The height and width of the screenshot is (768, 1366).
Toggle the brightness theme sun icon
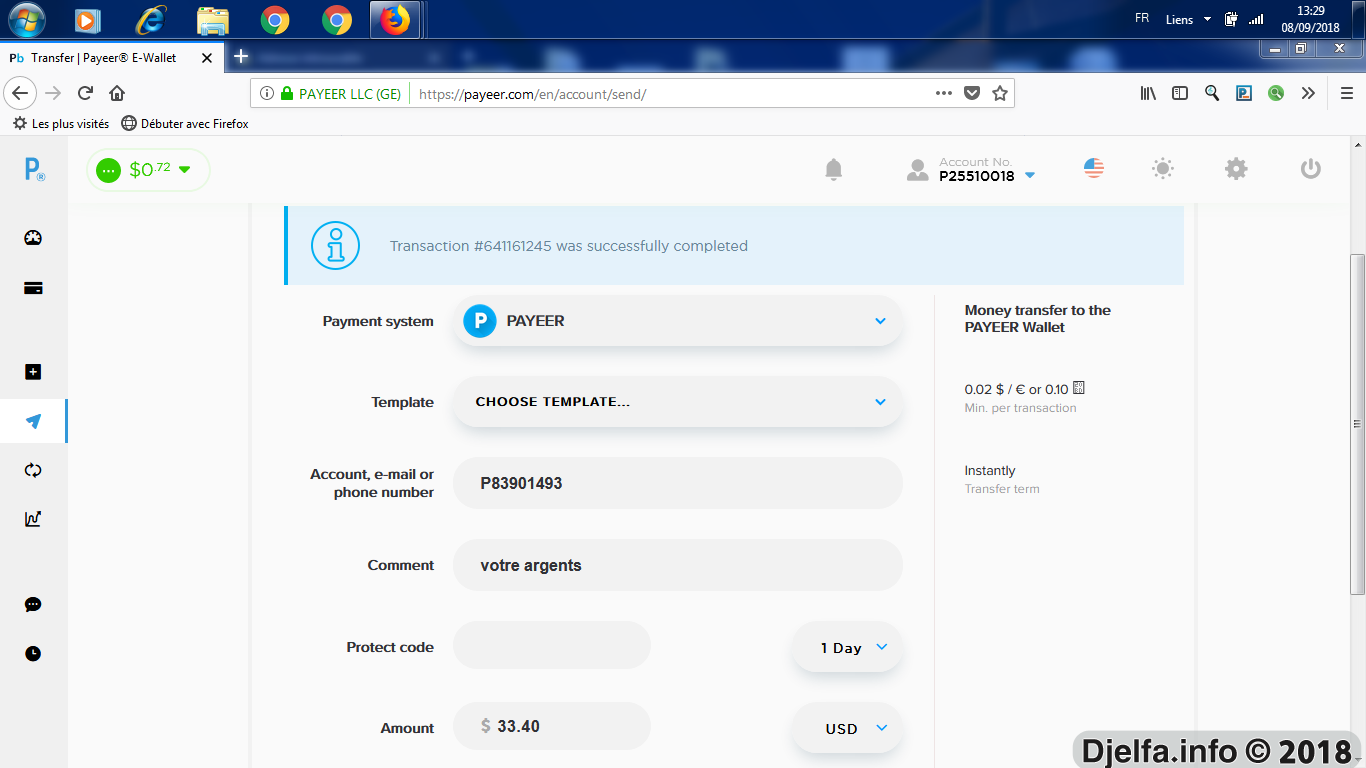point(1162,168)
